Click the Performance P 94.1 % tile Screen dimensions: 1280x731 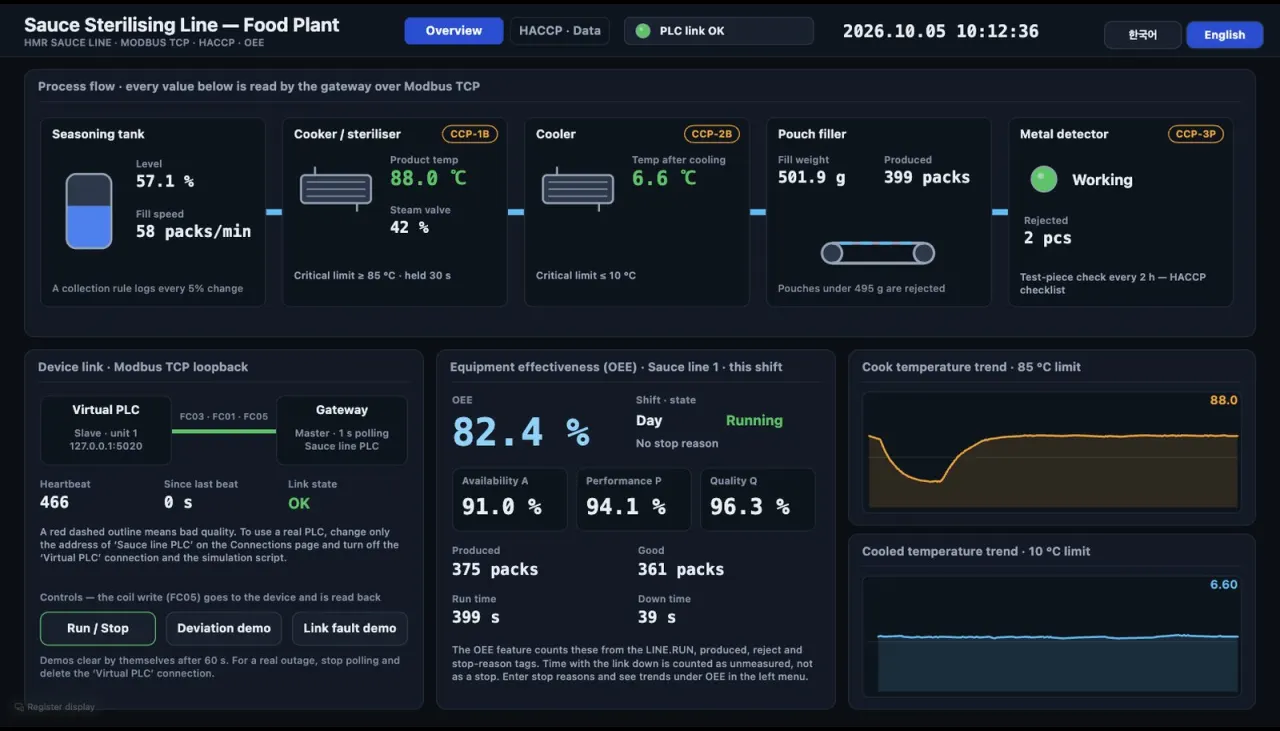click(x=634, y=499)
